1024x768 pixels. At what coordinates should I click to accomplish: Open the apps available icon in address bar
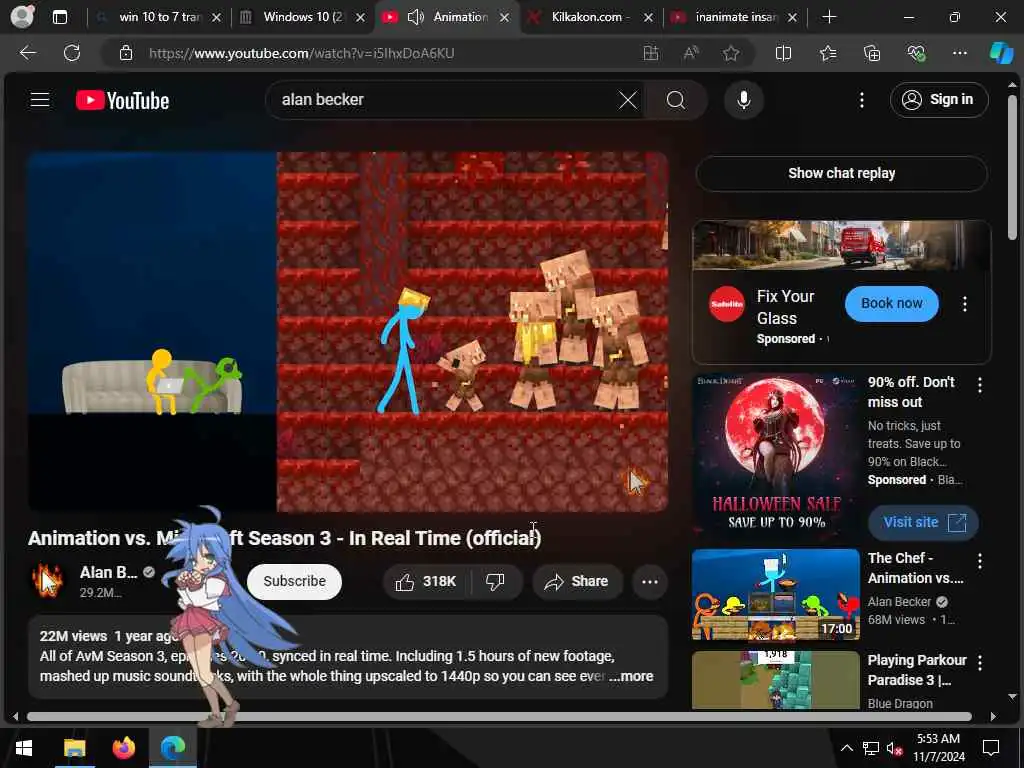650,53
